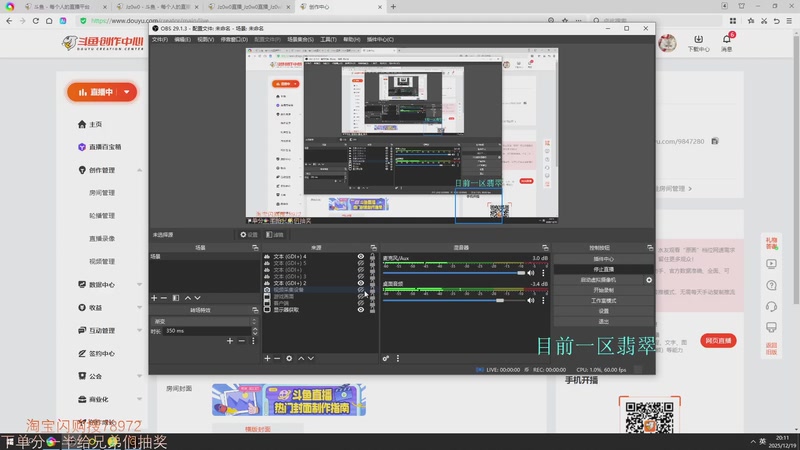Click 开始录制 button in OBS controls
Viewport: 800px width, 450px height.
(604, 290)
